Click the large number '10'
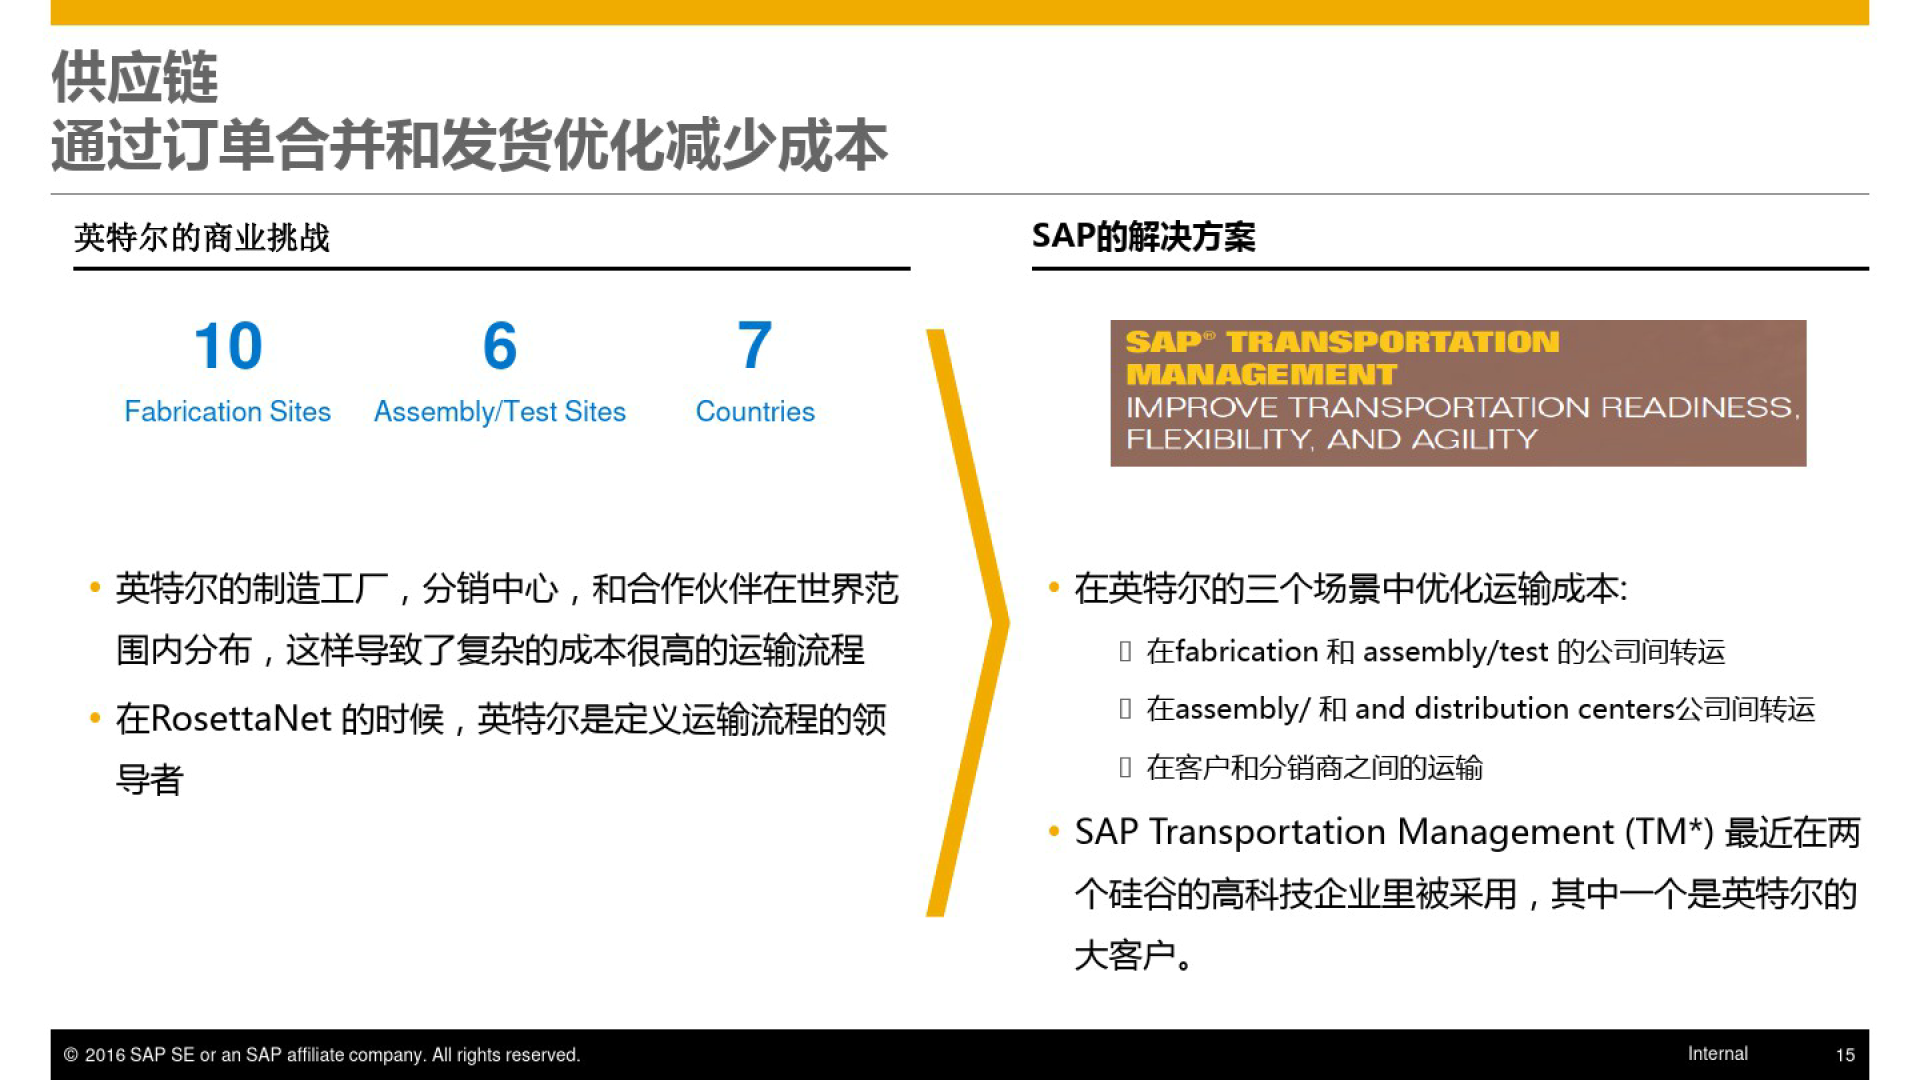 (x=228, y=346)
